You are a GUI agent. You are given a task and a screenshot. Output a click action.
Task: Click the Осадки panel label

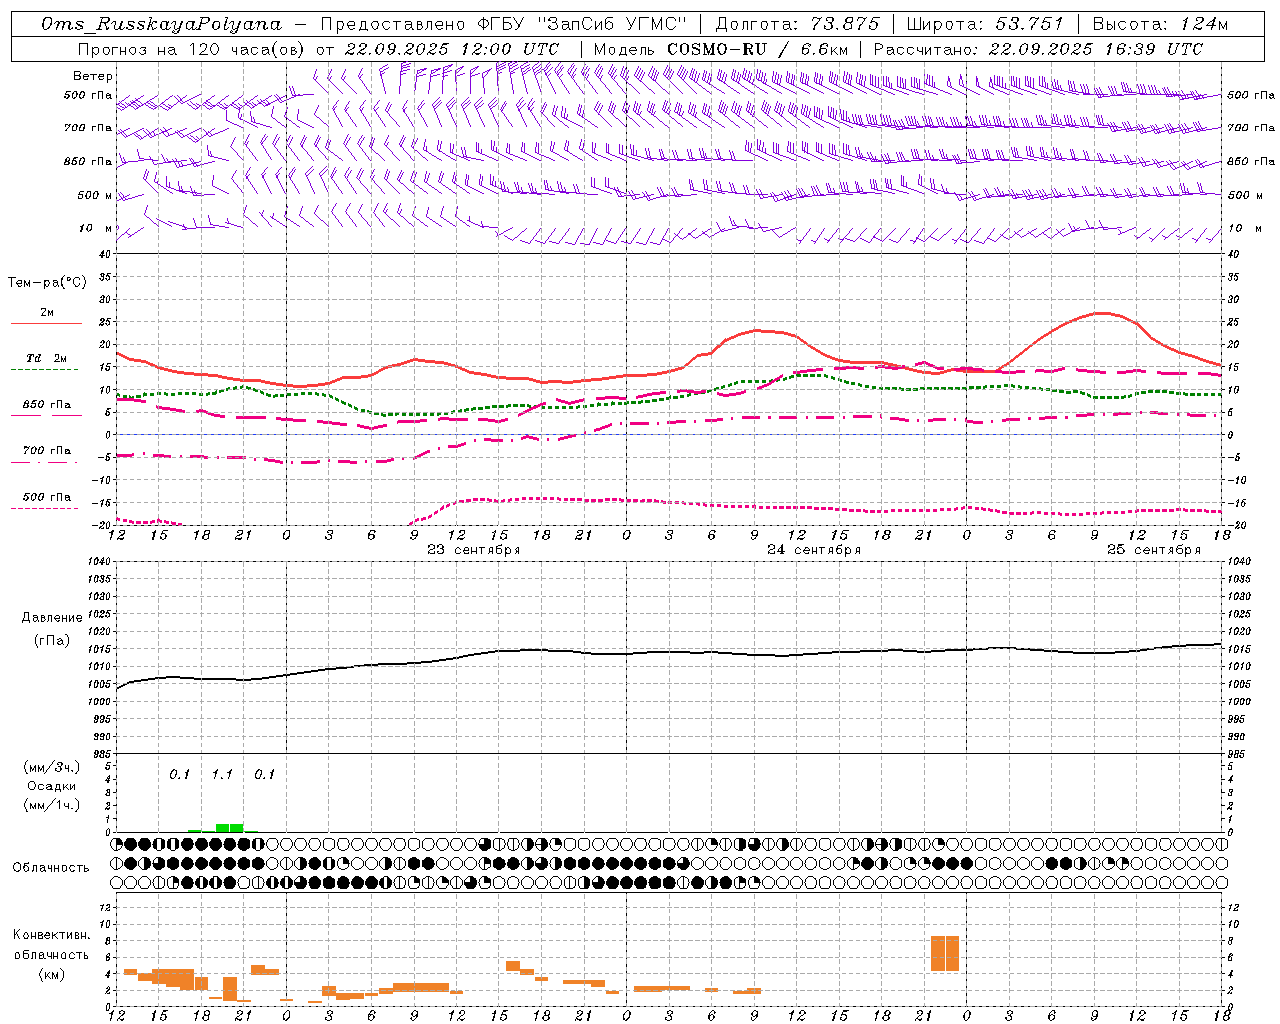(52, 786)
